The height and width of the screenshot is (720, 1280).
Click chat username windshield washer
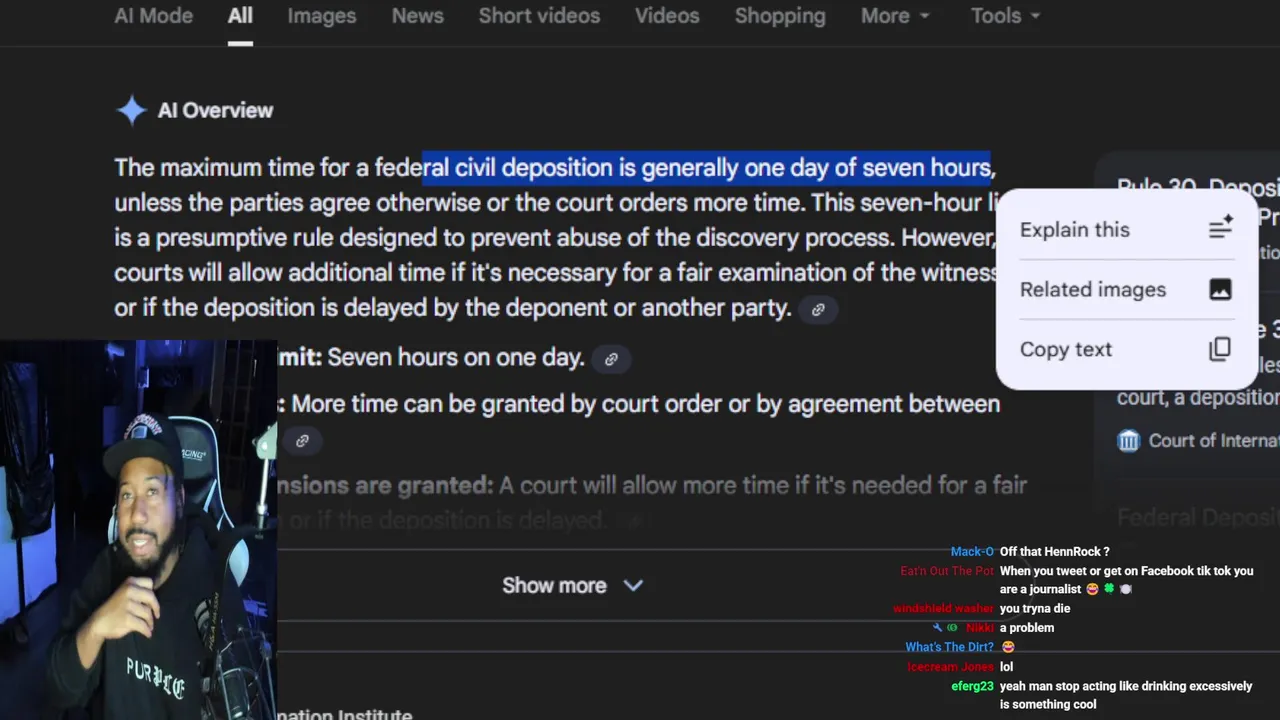pos(943,609)
